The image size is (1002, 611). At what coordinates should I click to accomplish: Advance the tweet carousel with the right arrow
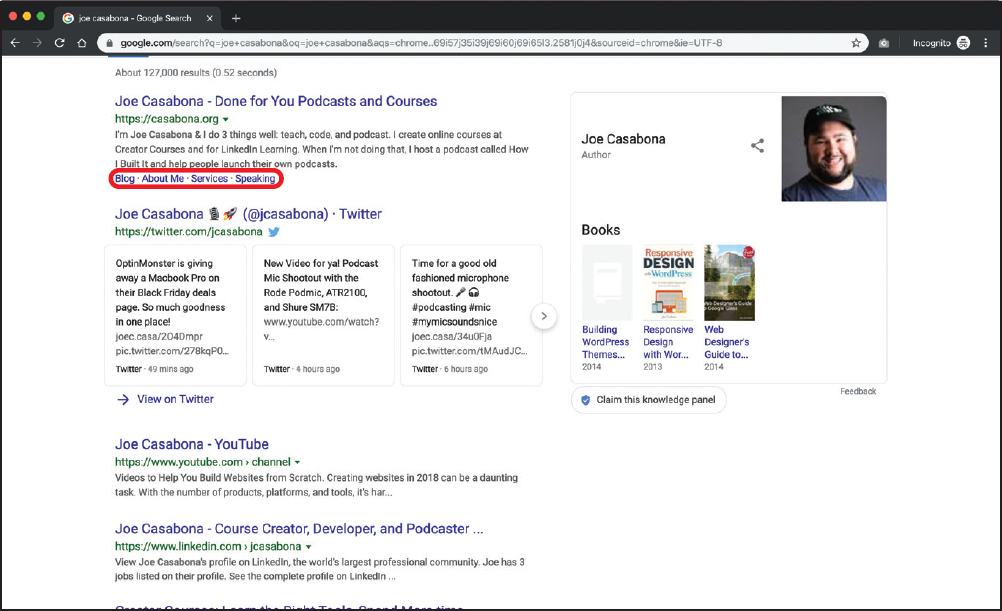[544, 316]
